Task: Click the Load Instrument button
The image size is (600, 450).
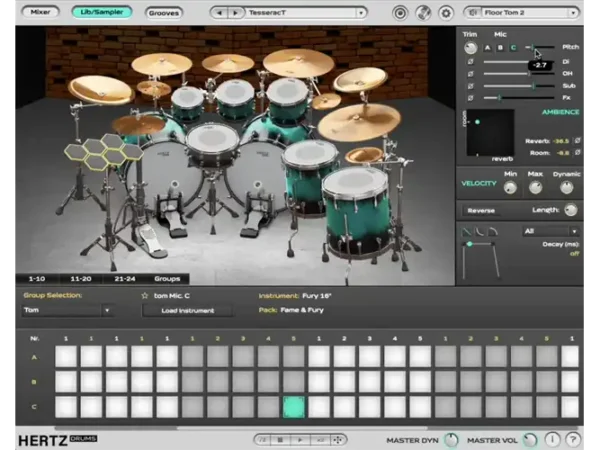Action: click(x=188, y=310)
